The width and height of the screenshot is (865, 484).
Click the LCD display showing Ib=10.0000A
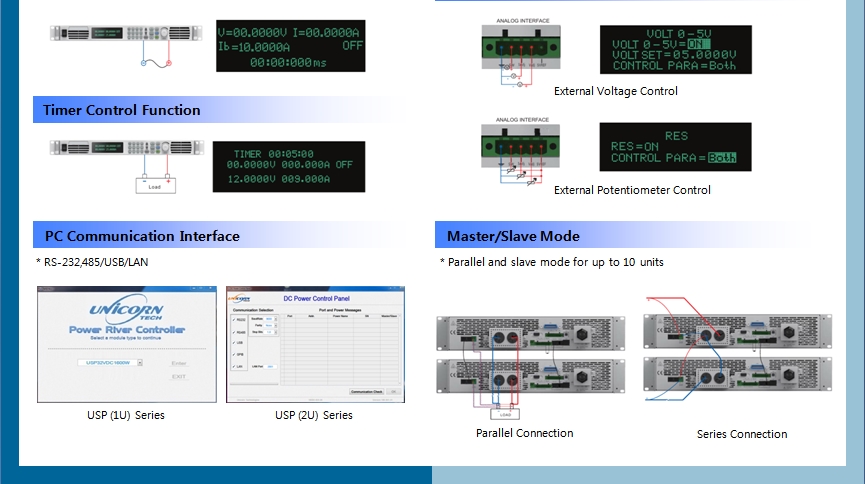(291, 46)
